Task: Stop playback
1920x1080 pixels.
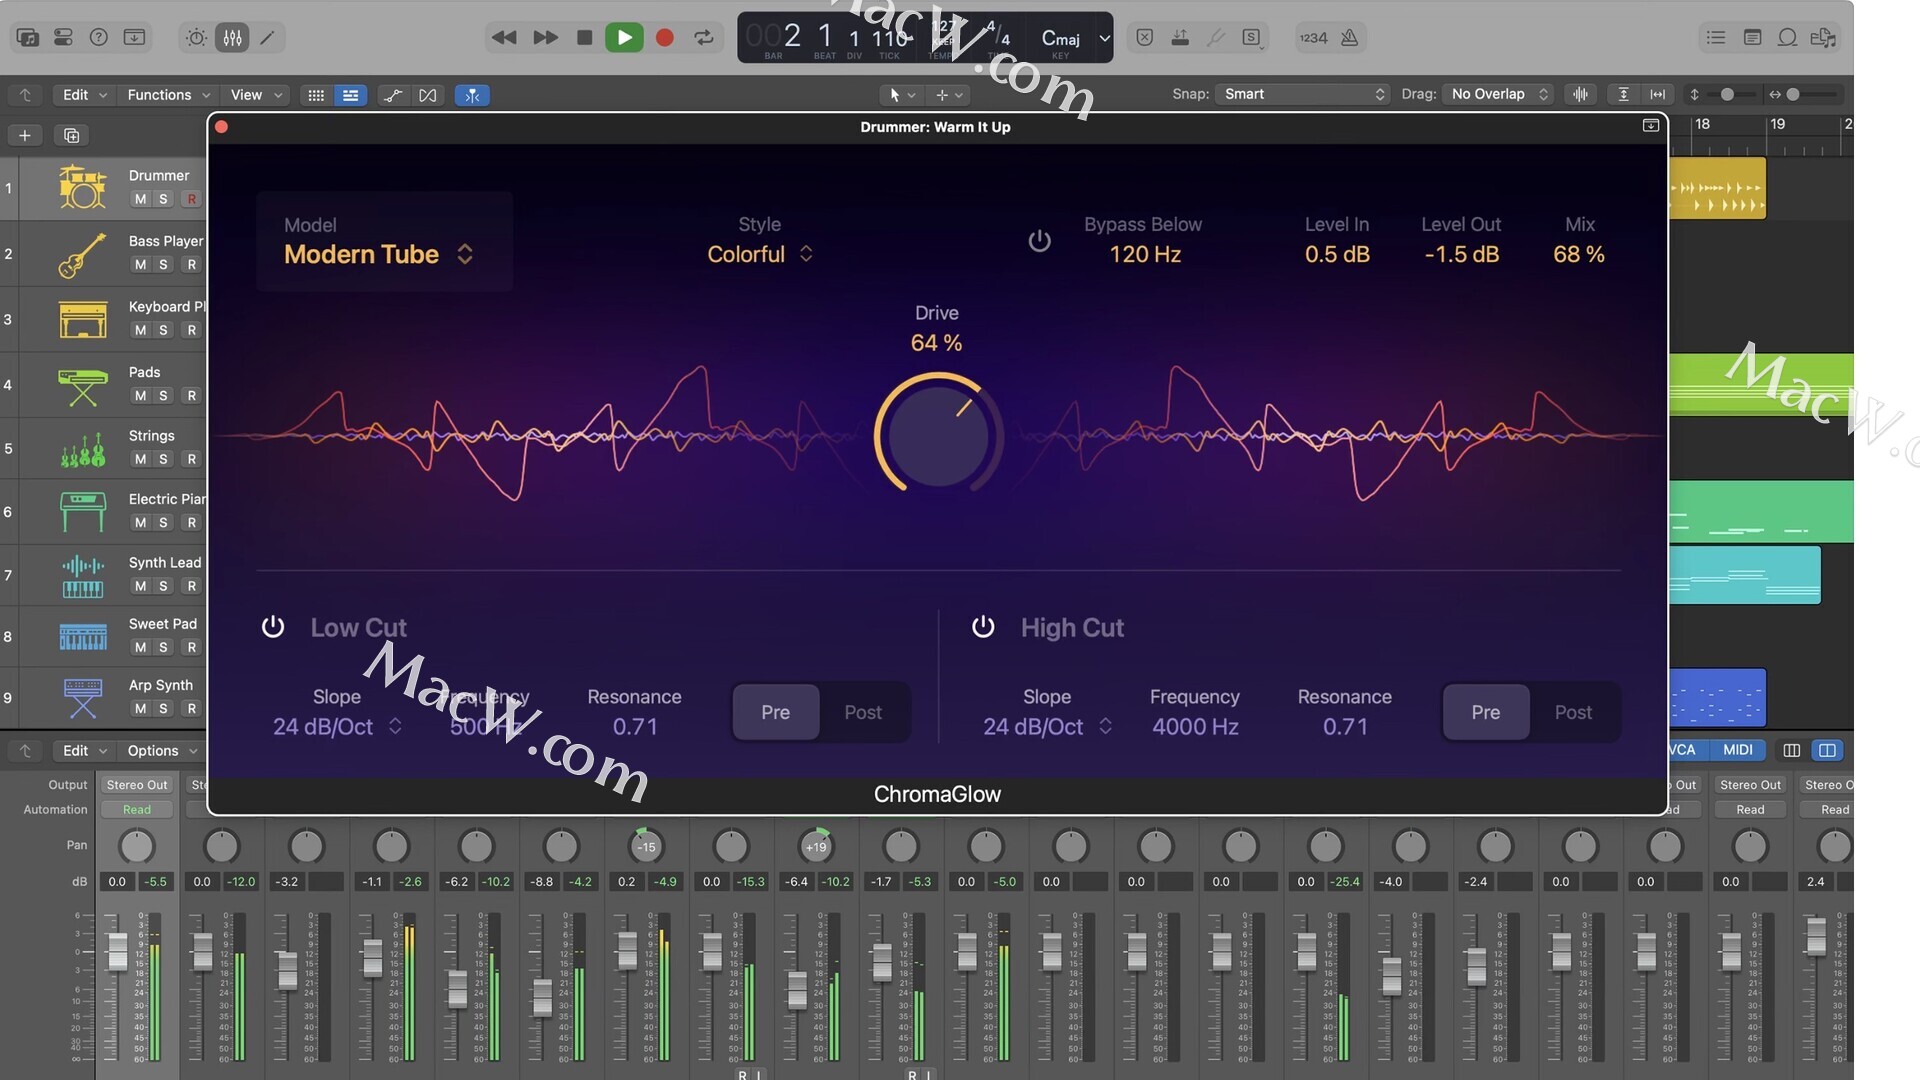Action: pyautogui.click(x=585, y=37)
